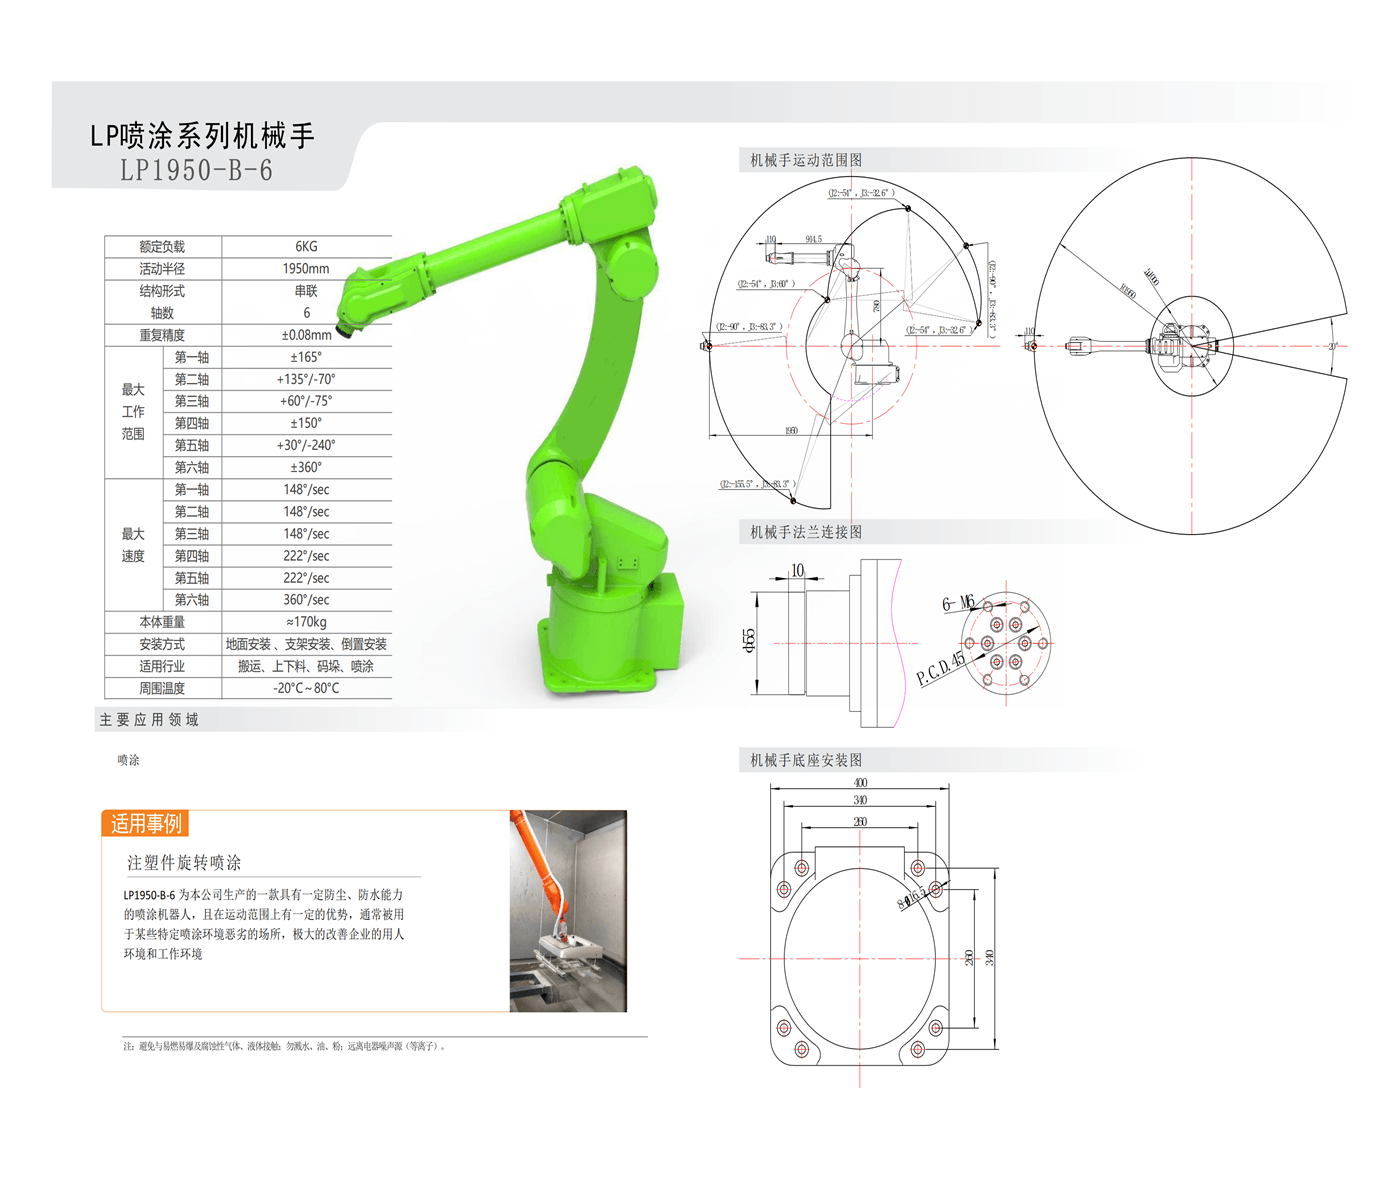1400x1200 pixels.
Task: Click the "10" dimension on the flange drawing
Action: (x=797, y=570)
